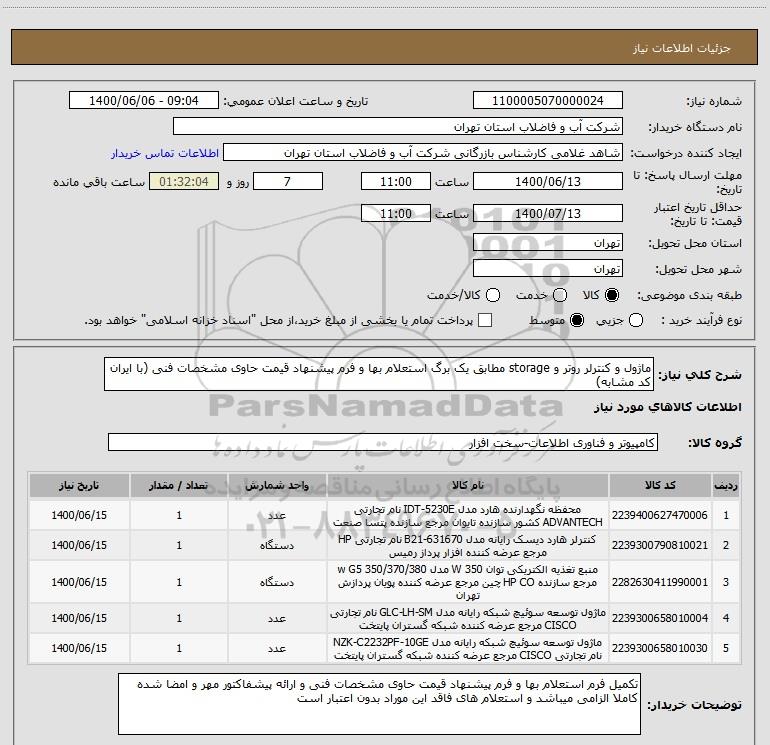Click the need date 1400/06/15 in row 3

(x=79, y=582)
